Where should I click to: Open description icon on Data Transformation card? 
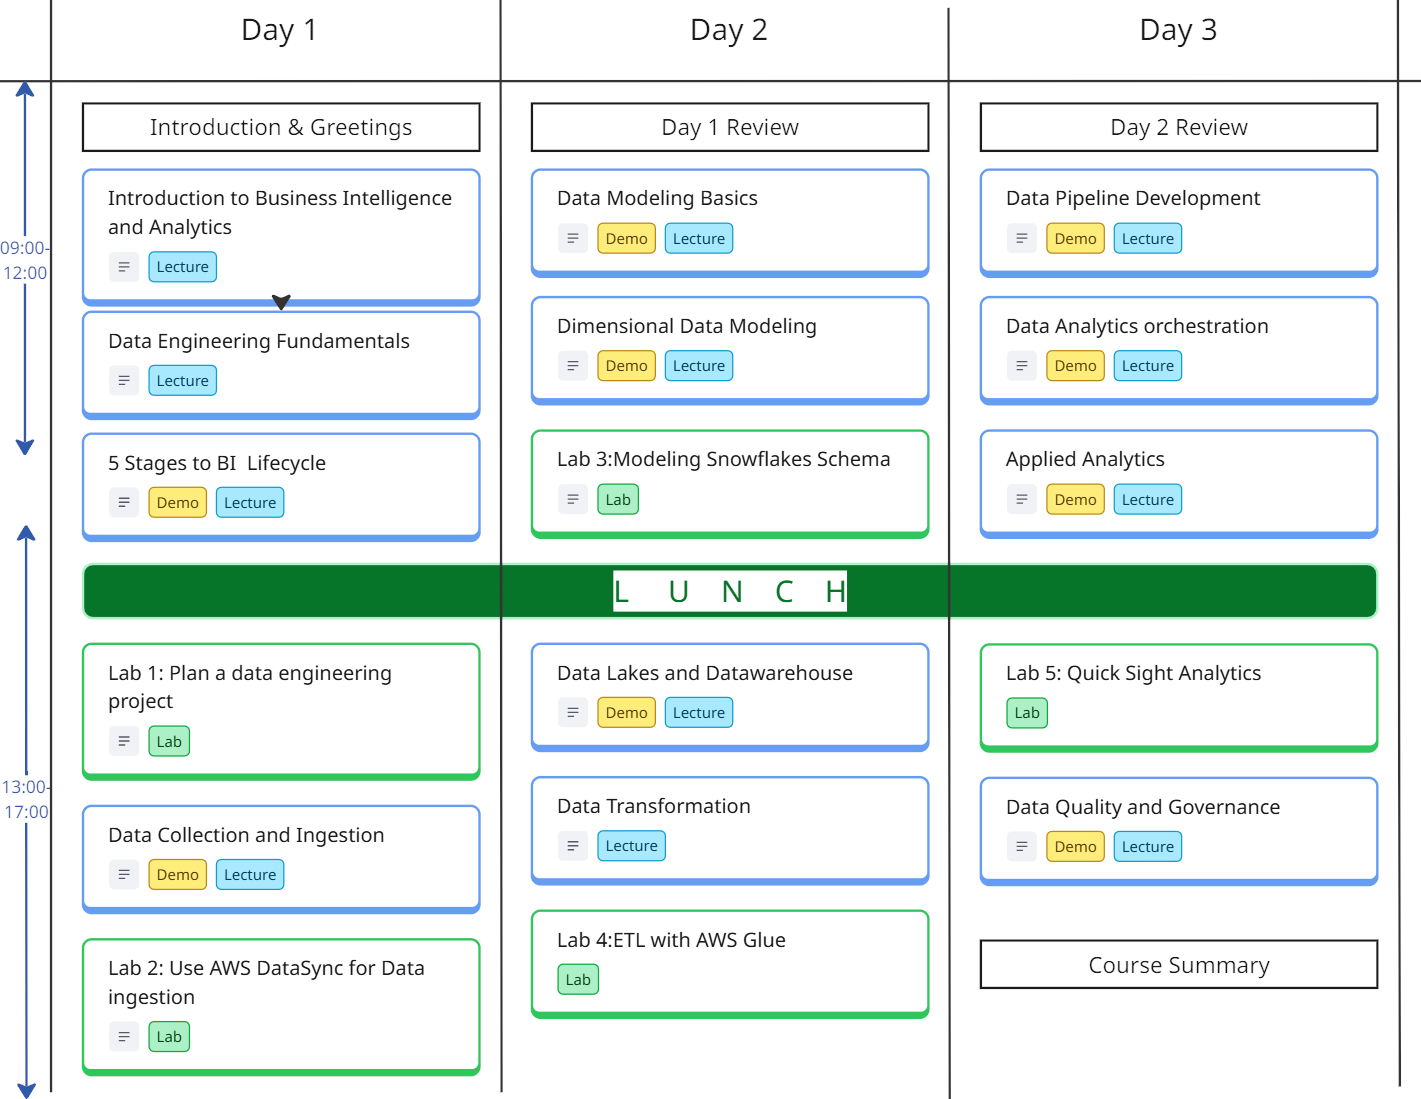pos(572,846)
